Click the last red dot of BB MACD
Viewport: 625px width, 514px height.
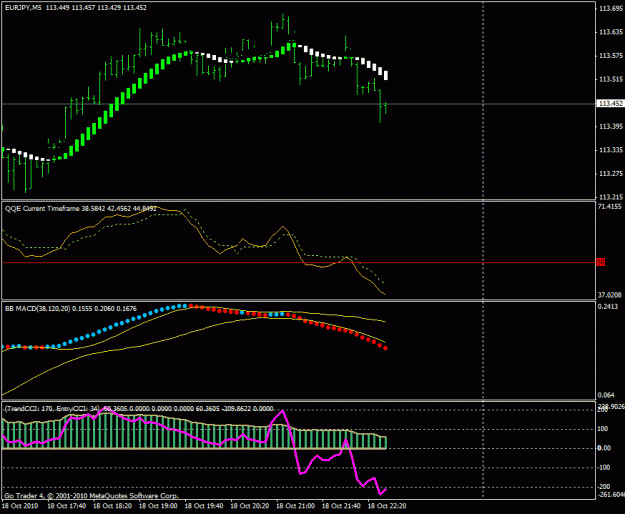coord(385,348)
